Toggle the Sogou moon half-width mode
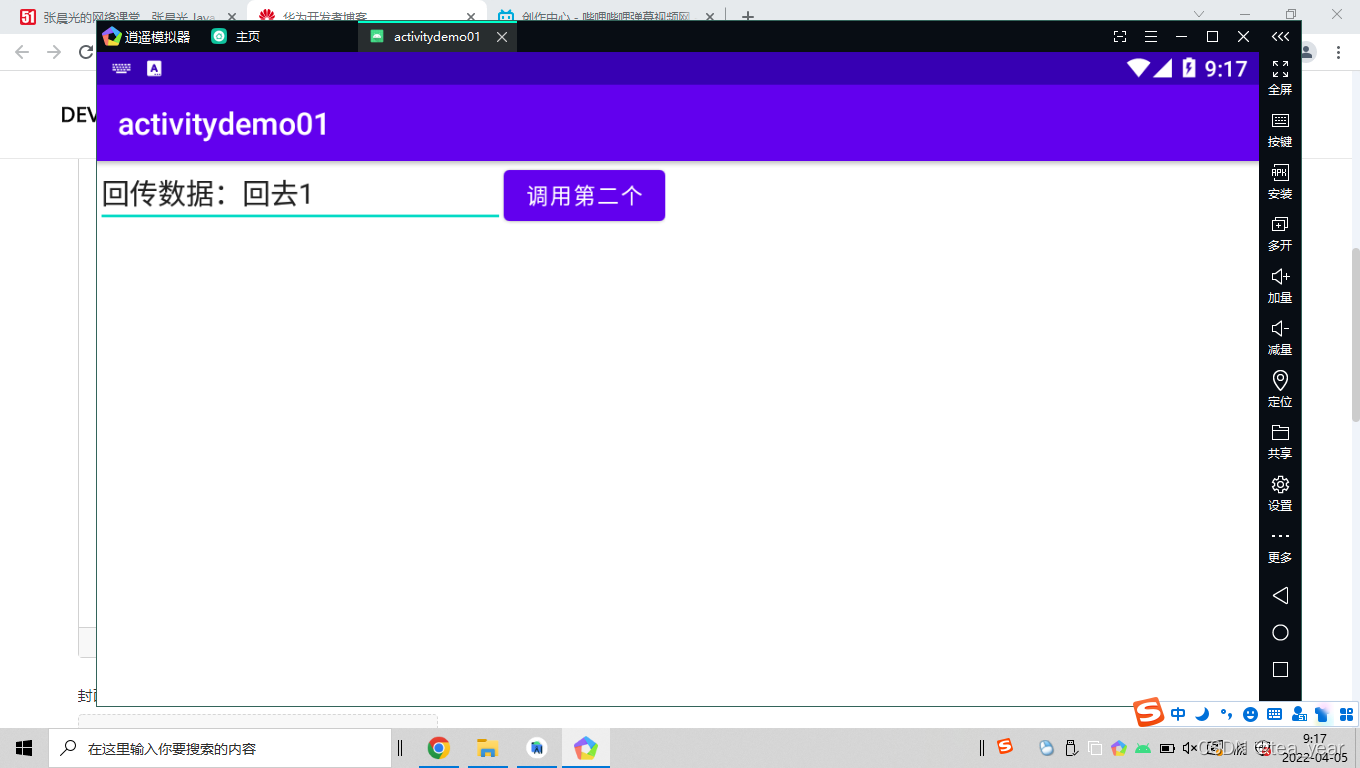 1203,714
